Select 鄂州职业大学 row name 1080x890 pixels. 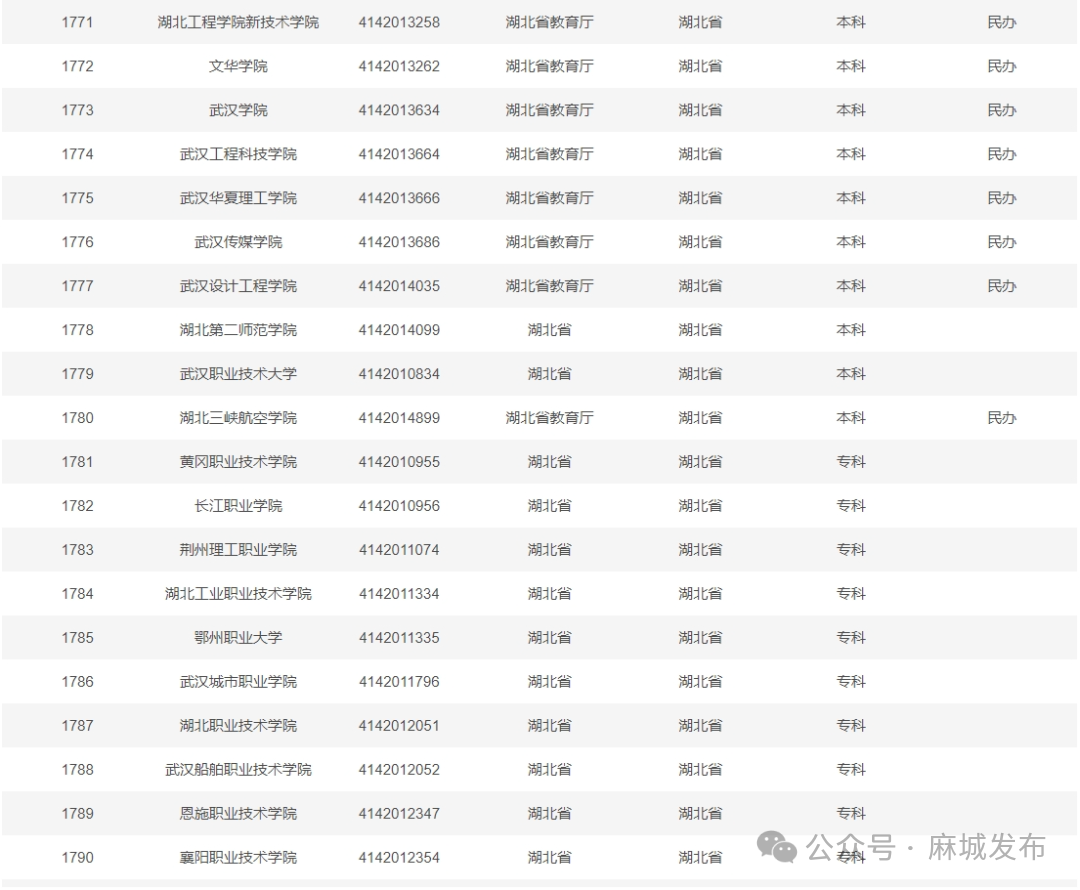[x=238, y=638]
